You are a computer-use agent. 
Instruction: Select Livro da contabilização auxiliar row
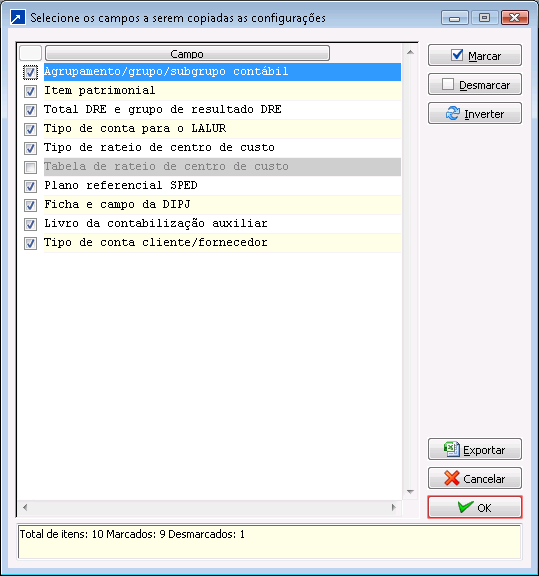(x=222, y=224)
